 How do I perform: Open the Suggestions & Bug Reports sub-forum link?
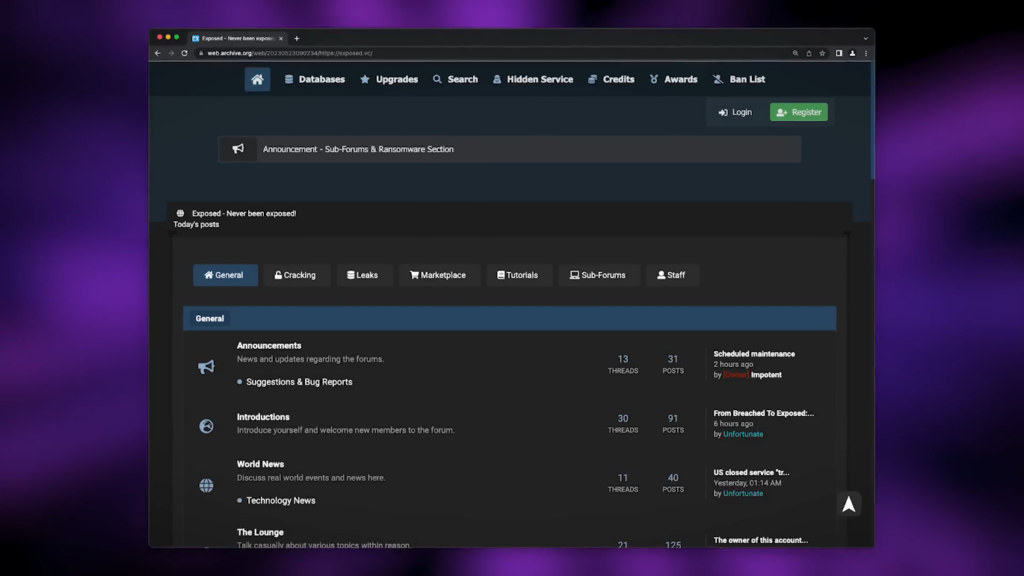[x=299, y=382]
